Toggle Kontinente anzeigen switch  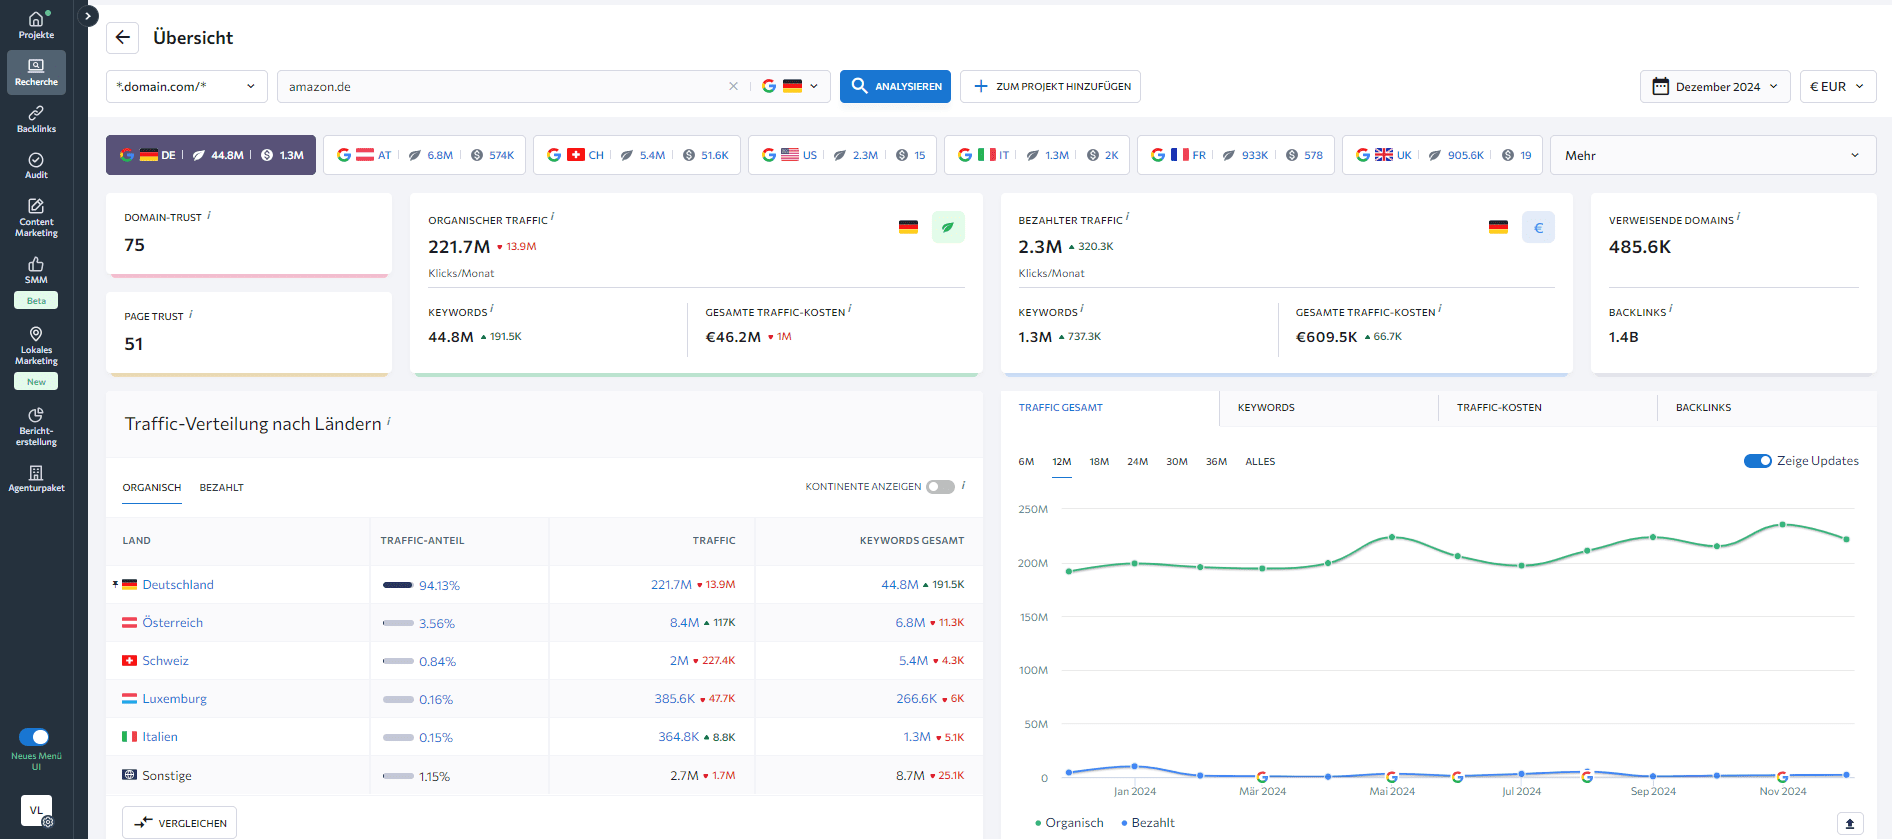pos(940,487)
